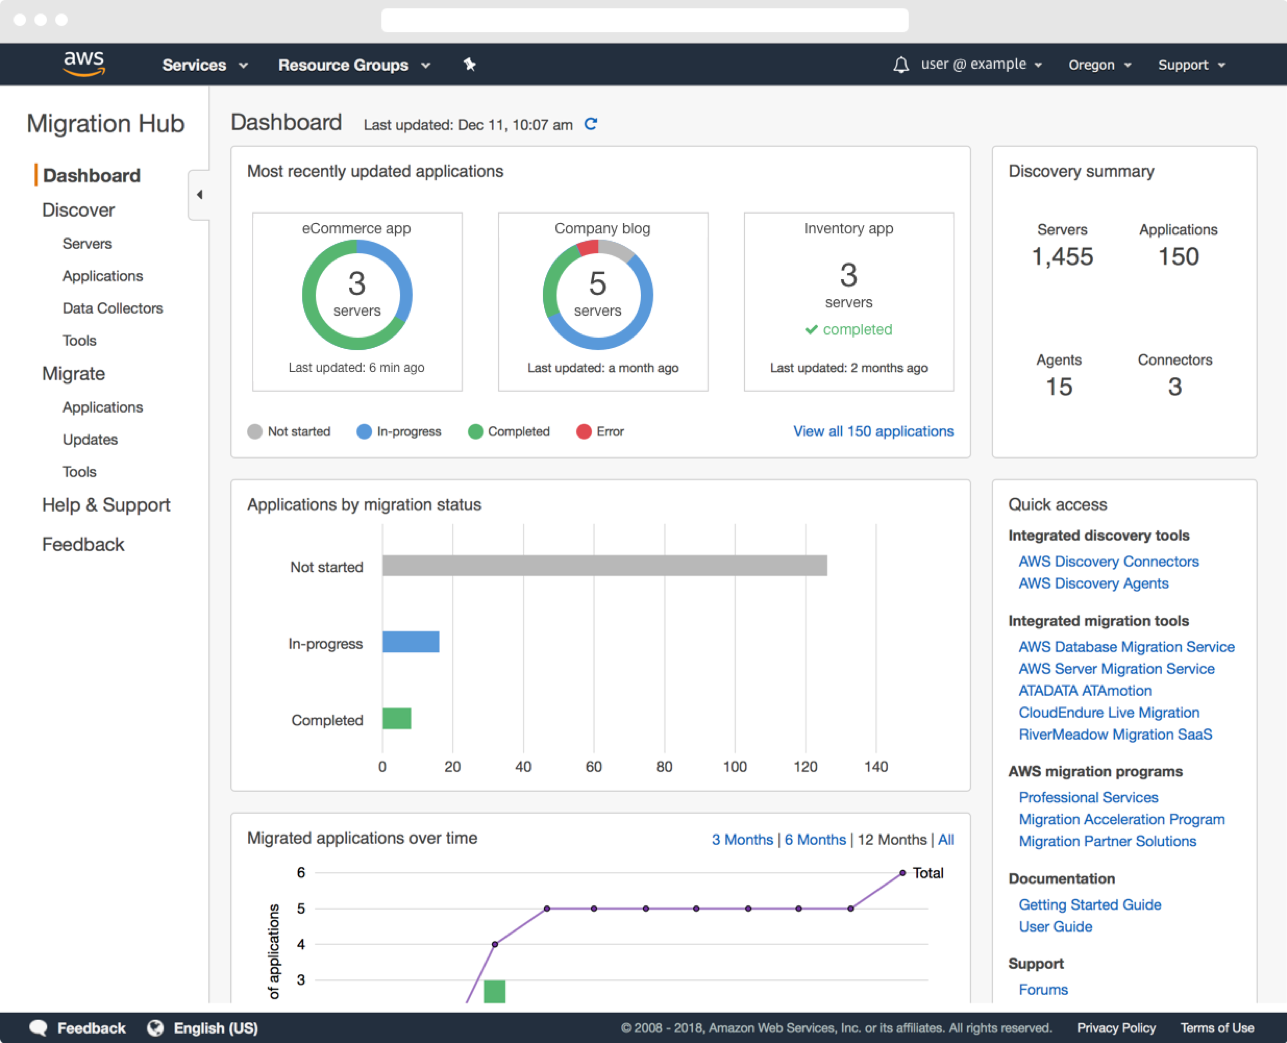Toggle the Error legend red swatch
Viewport: 1287px width, 1043px height.
584,432
